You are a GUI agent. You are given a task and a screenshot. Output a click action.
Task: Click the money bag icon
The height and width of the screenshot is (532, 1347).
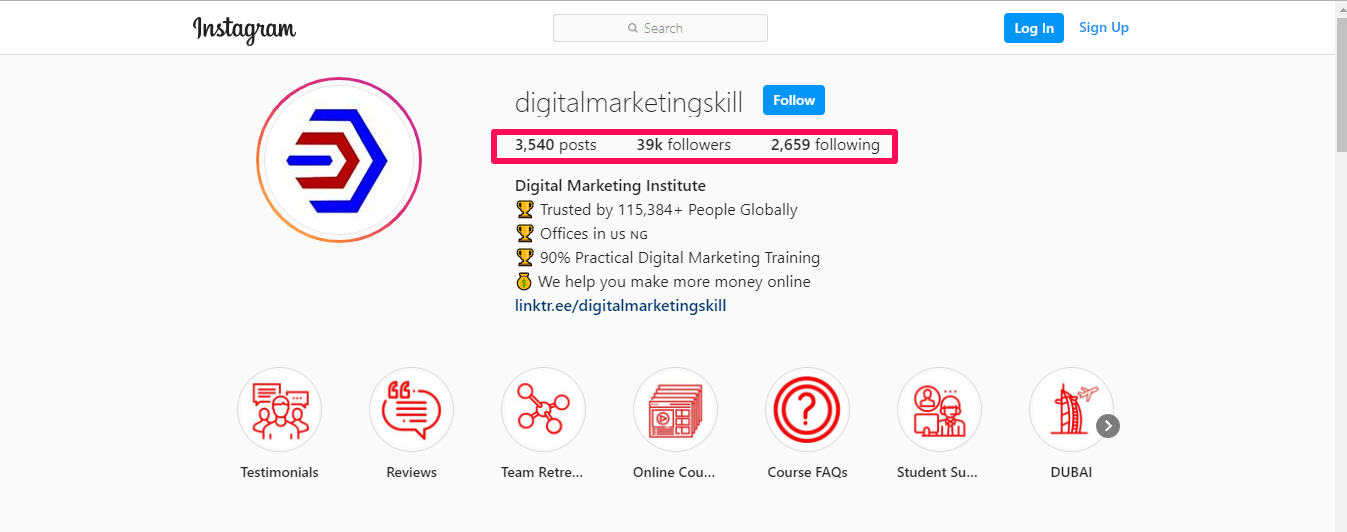tap(524, 282)
